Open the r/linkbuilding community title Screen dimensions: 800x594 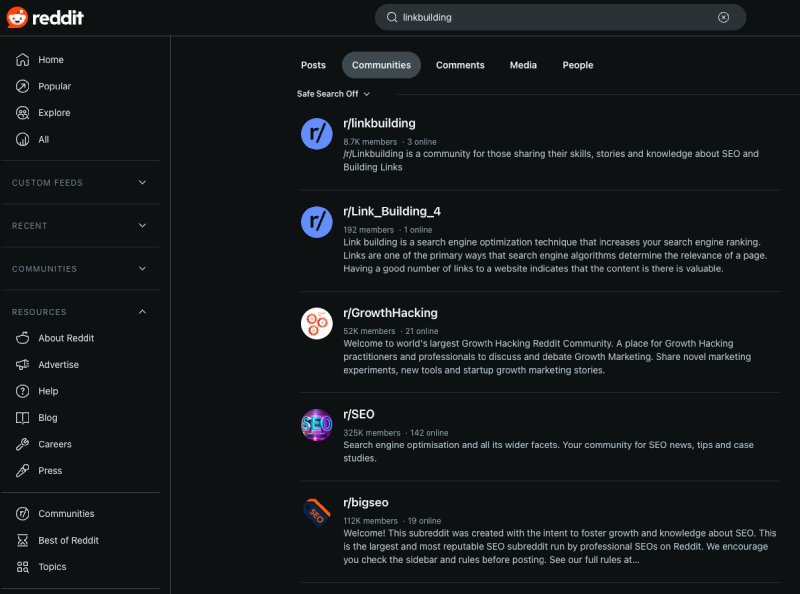click(x=379, y=123)
